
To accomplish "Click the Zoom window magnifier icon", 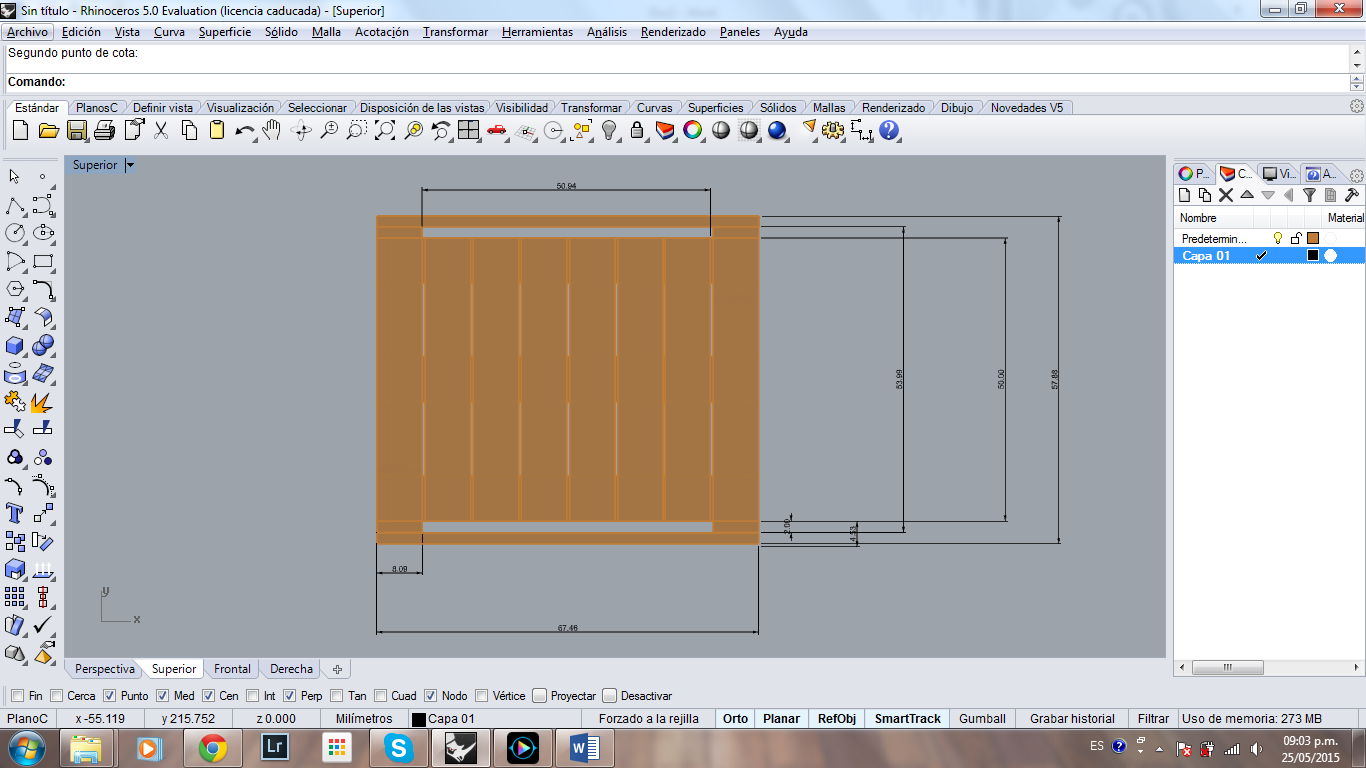I will coord(357,130).
